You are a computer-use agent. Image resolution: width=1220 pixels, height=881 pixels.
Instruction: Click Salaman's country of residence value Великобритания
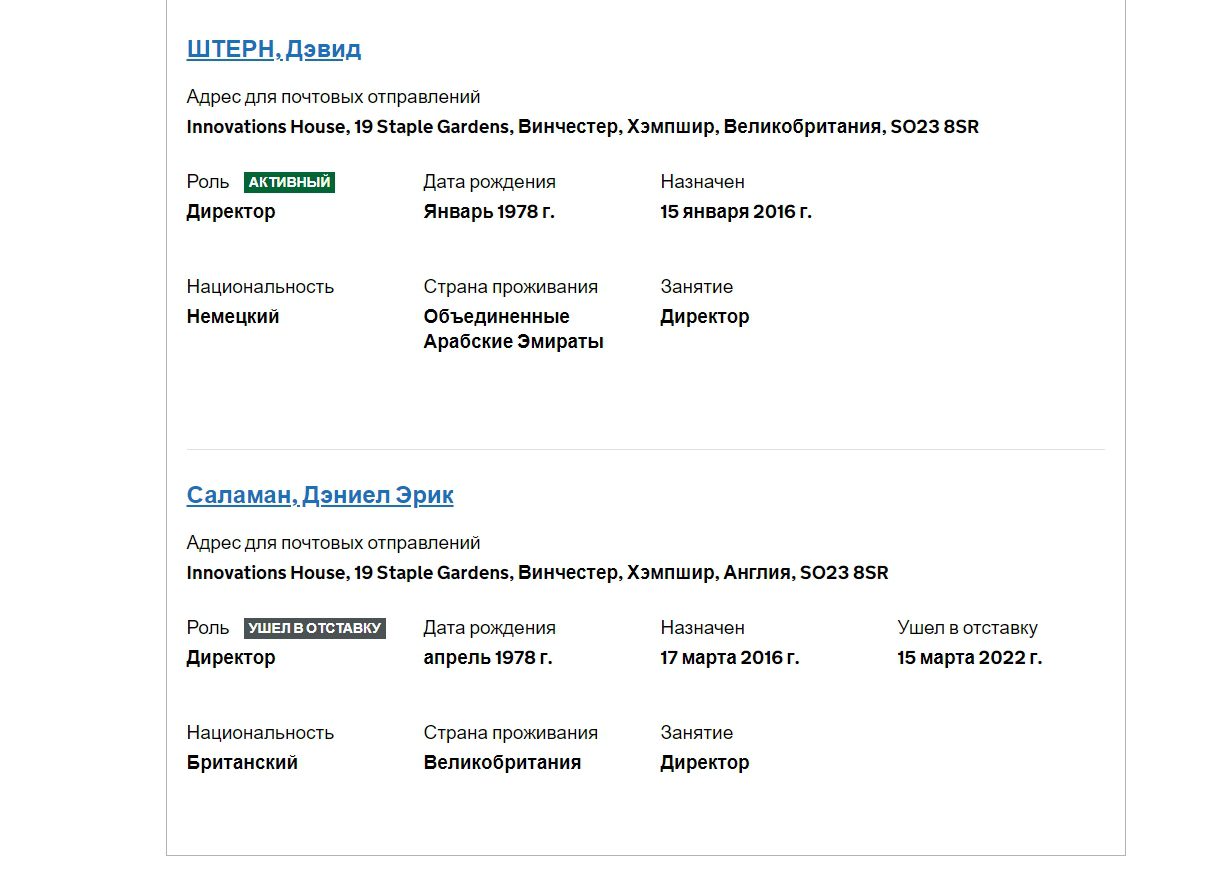(502, 763)
